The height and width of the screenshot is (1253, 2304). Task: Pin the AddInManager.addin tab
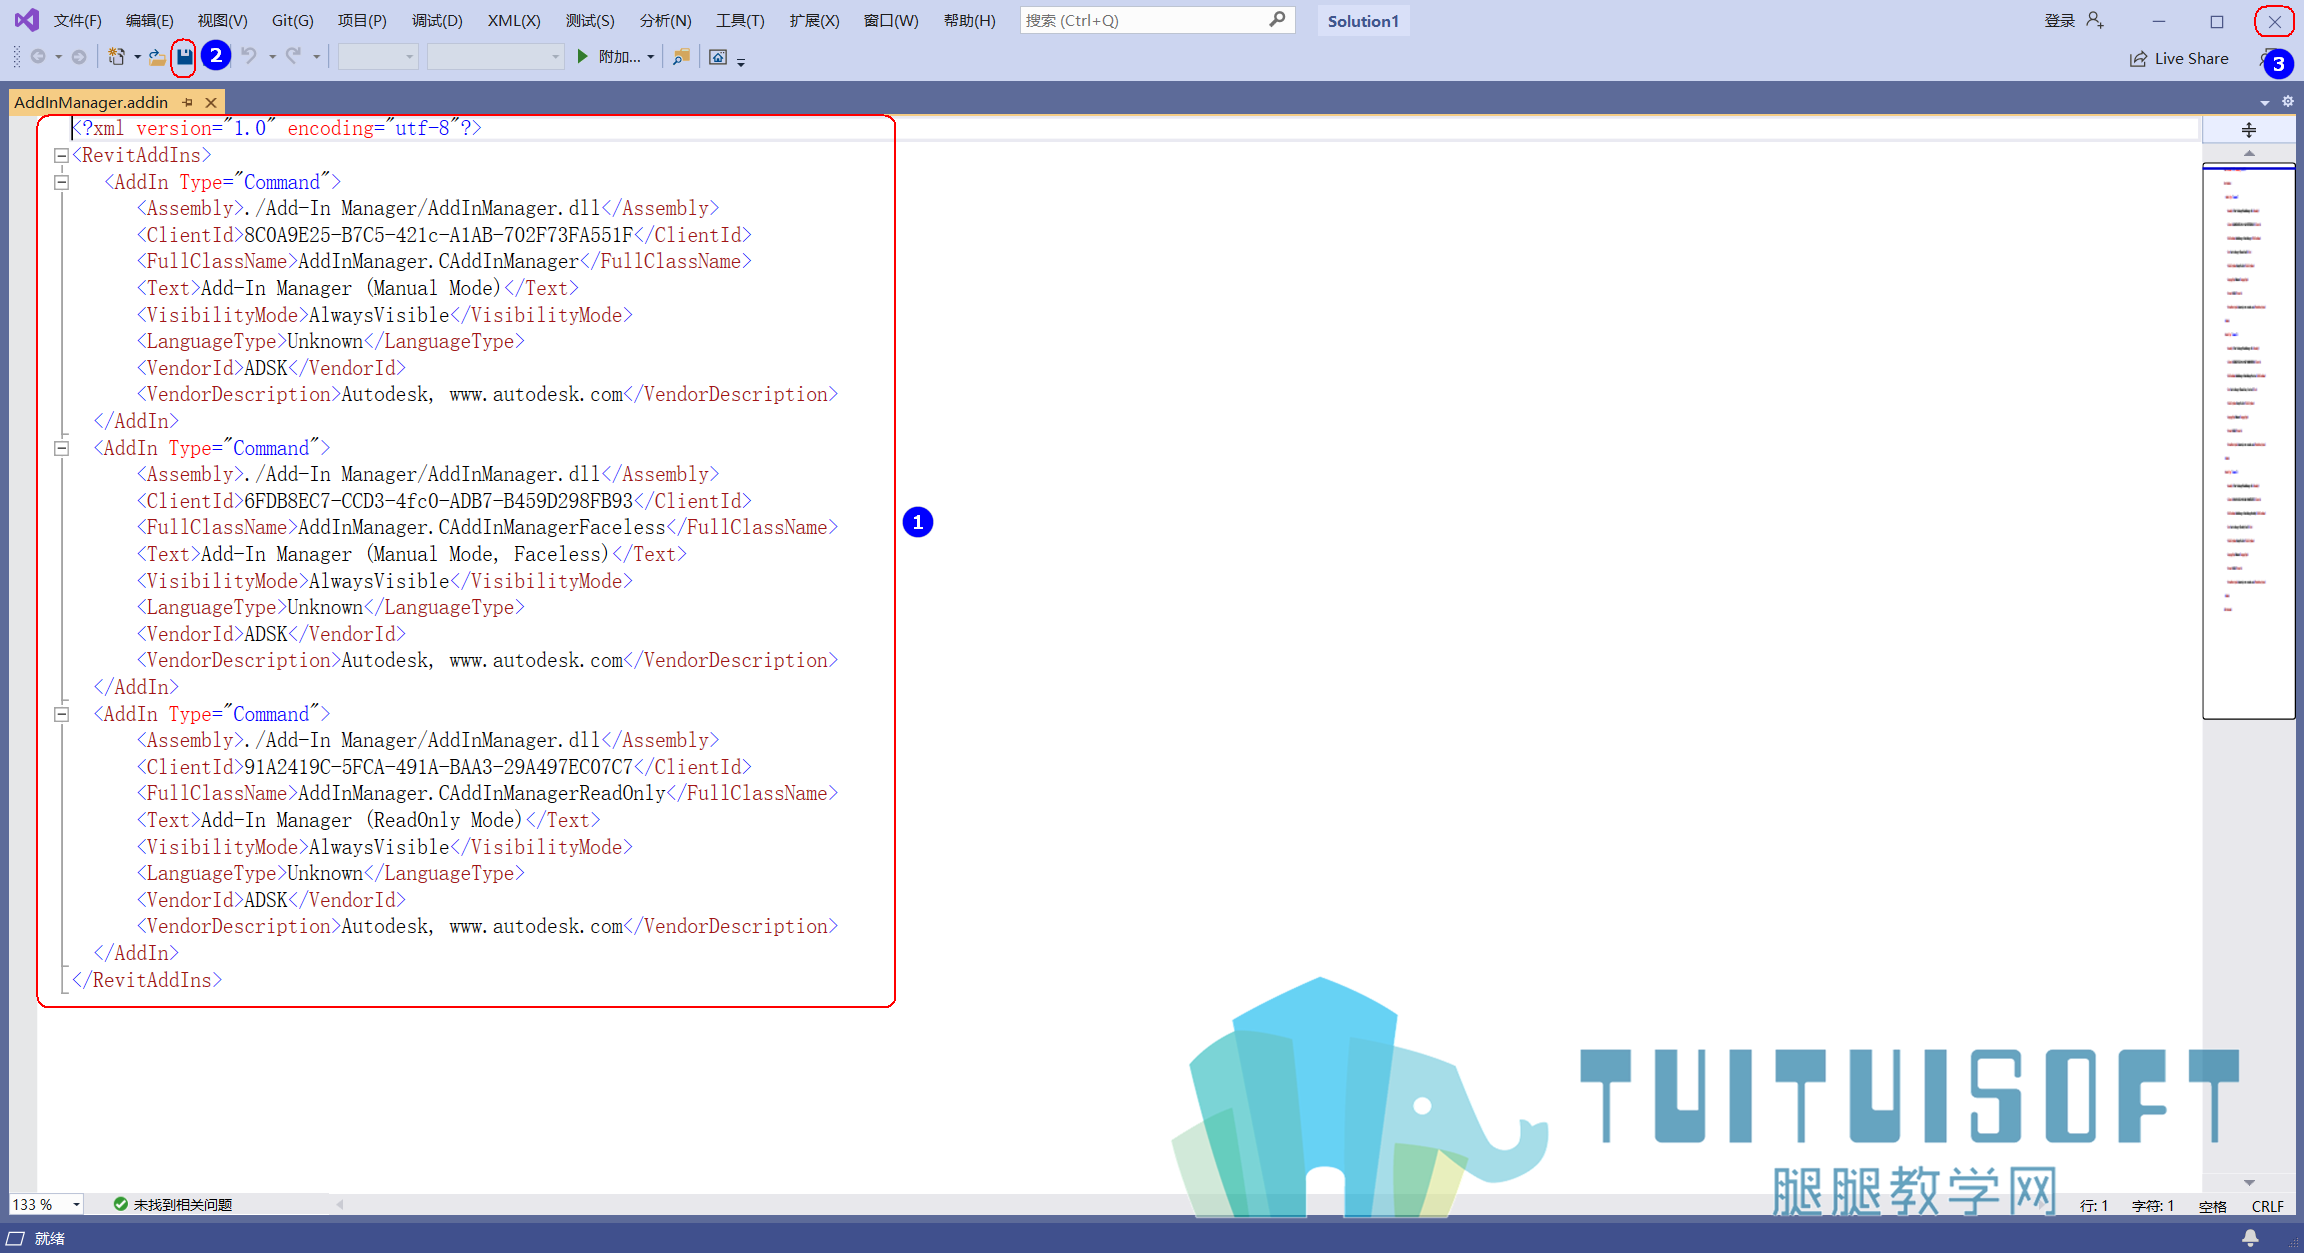point(187,102)
